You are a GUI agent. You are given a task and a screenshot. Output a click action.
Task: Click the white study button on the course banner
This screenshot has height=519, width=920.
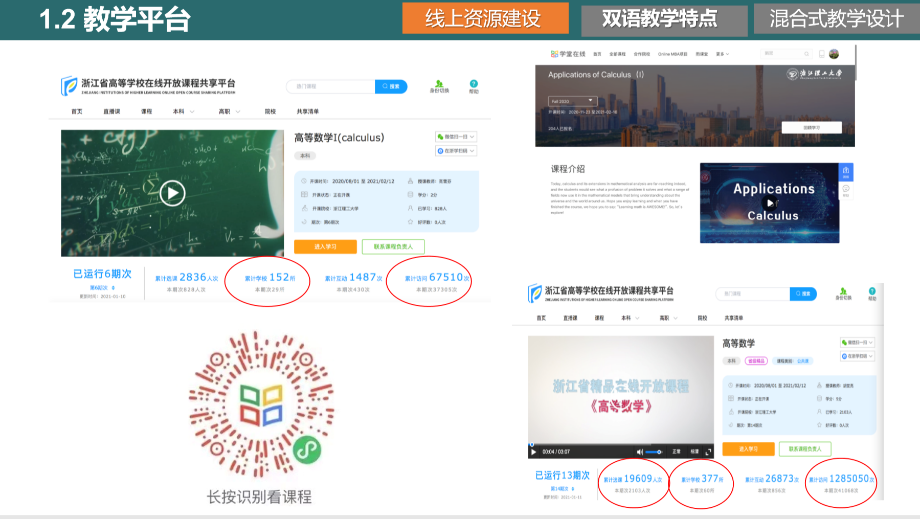tap(811, 127)
